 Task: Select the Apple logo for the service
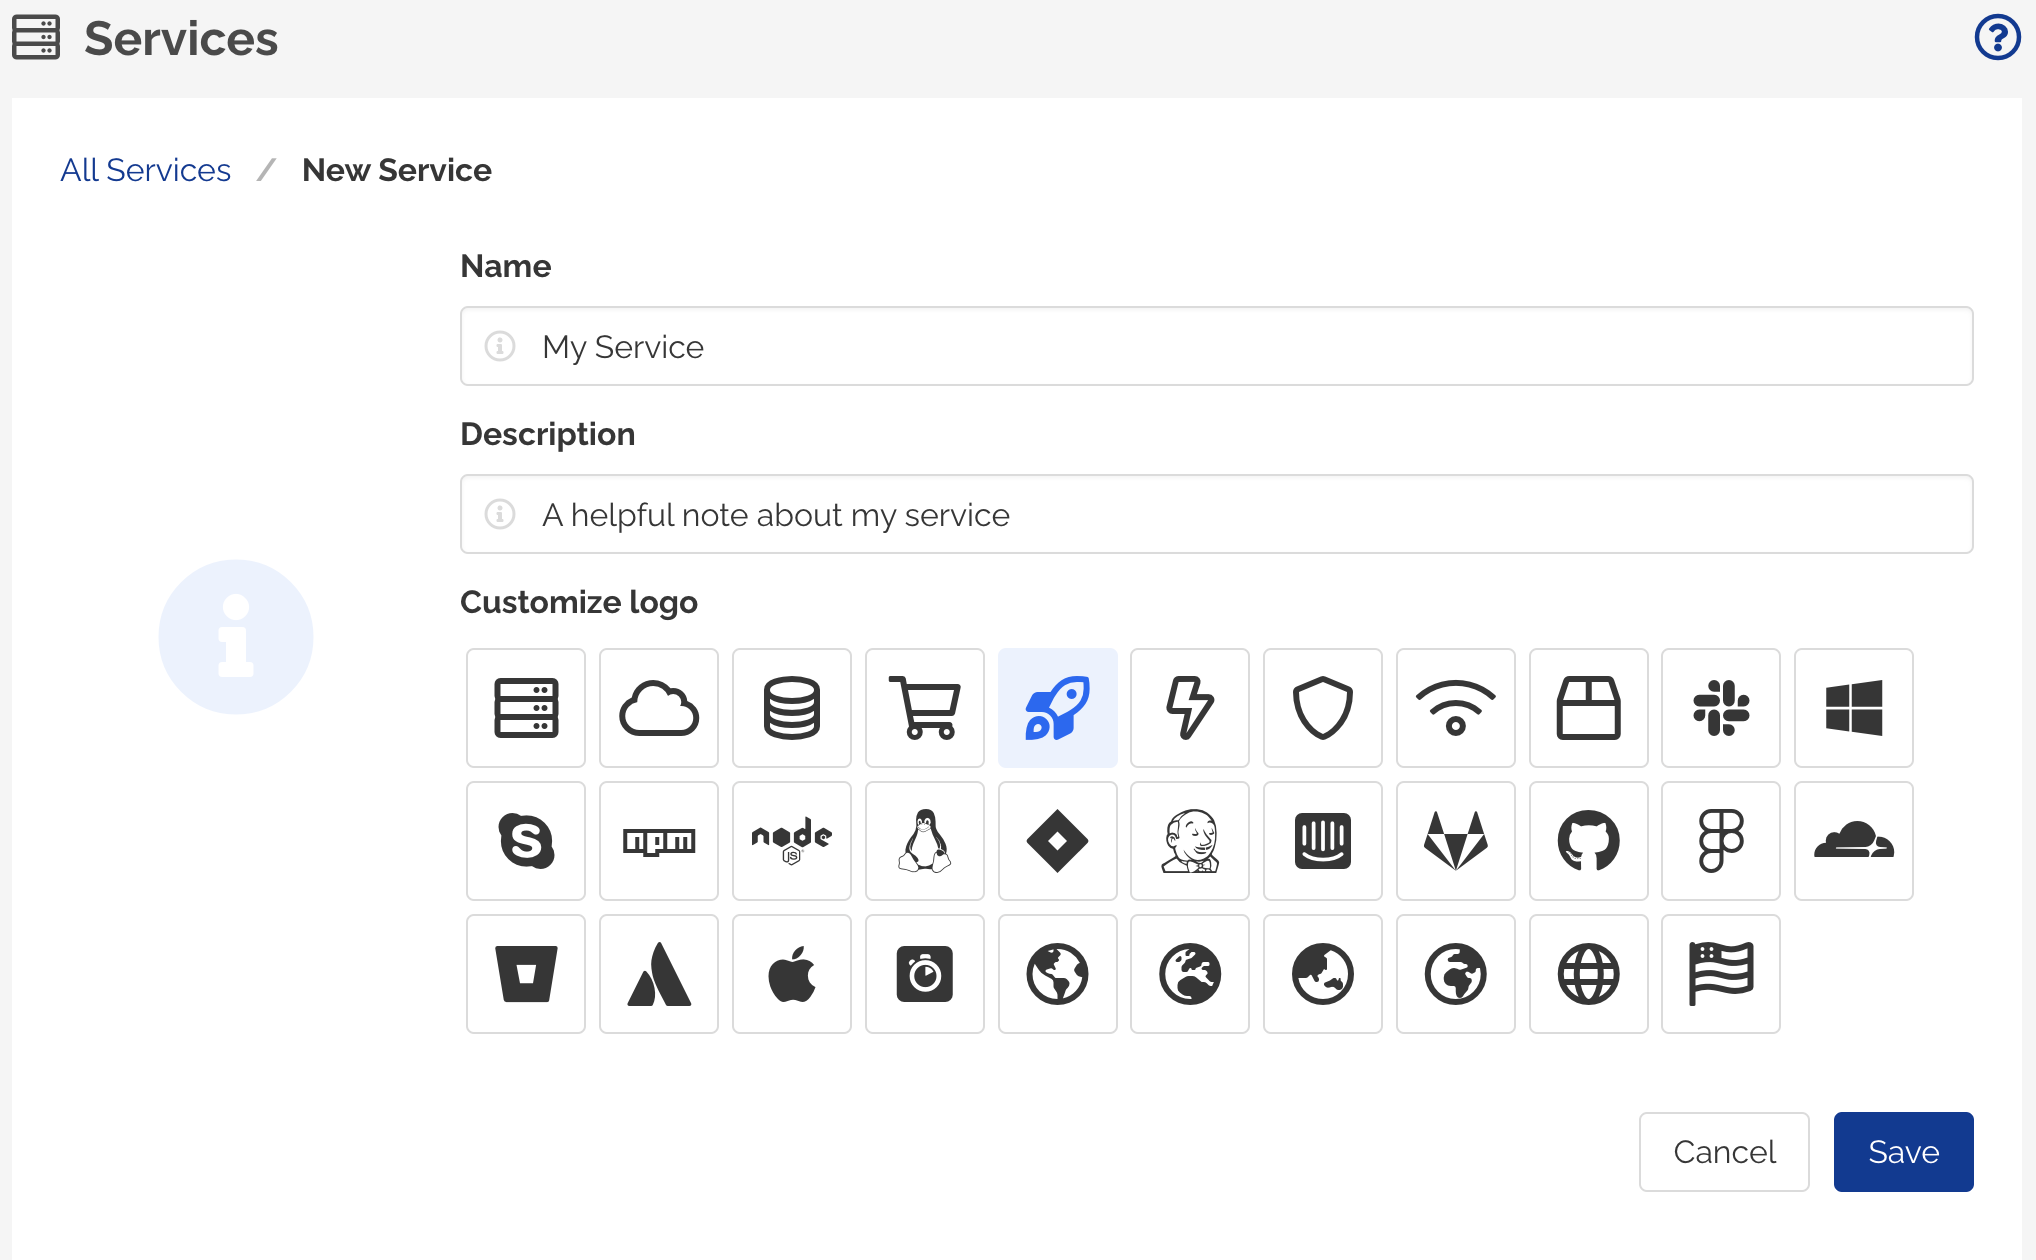(791, 973)
